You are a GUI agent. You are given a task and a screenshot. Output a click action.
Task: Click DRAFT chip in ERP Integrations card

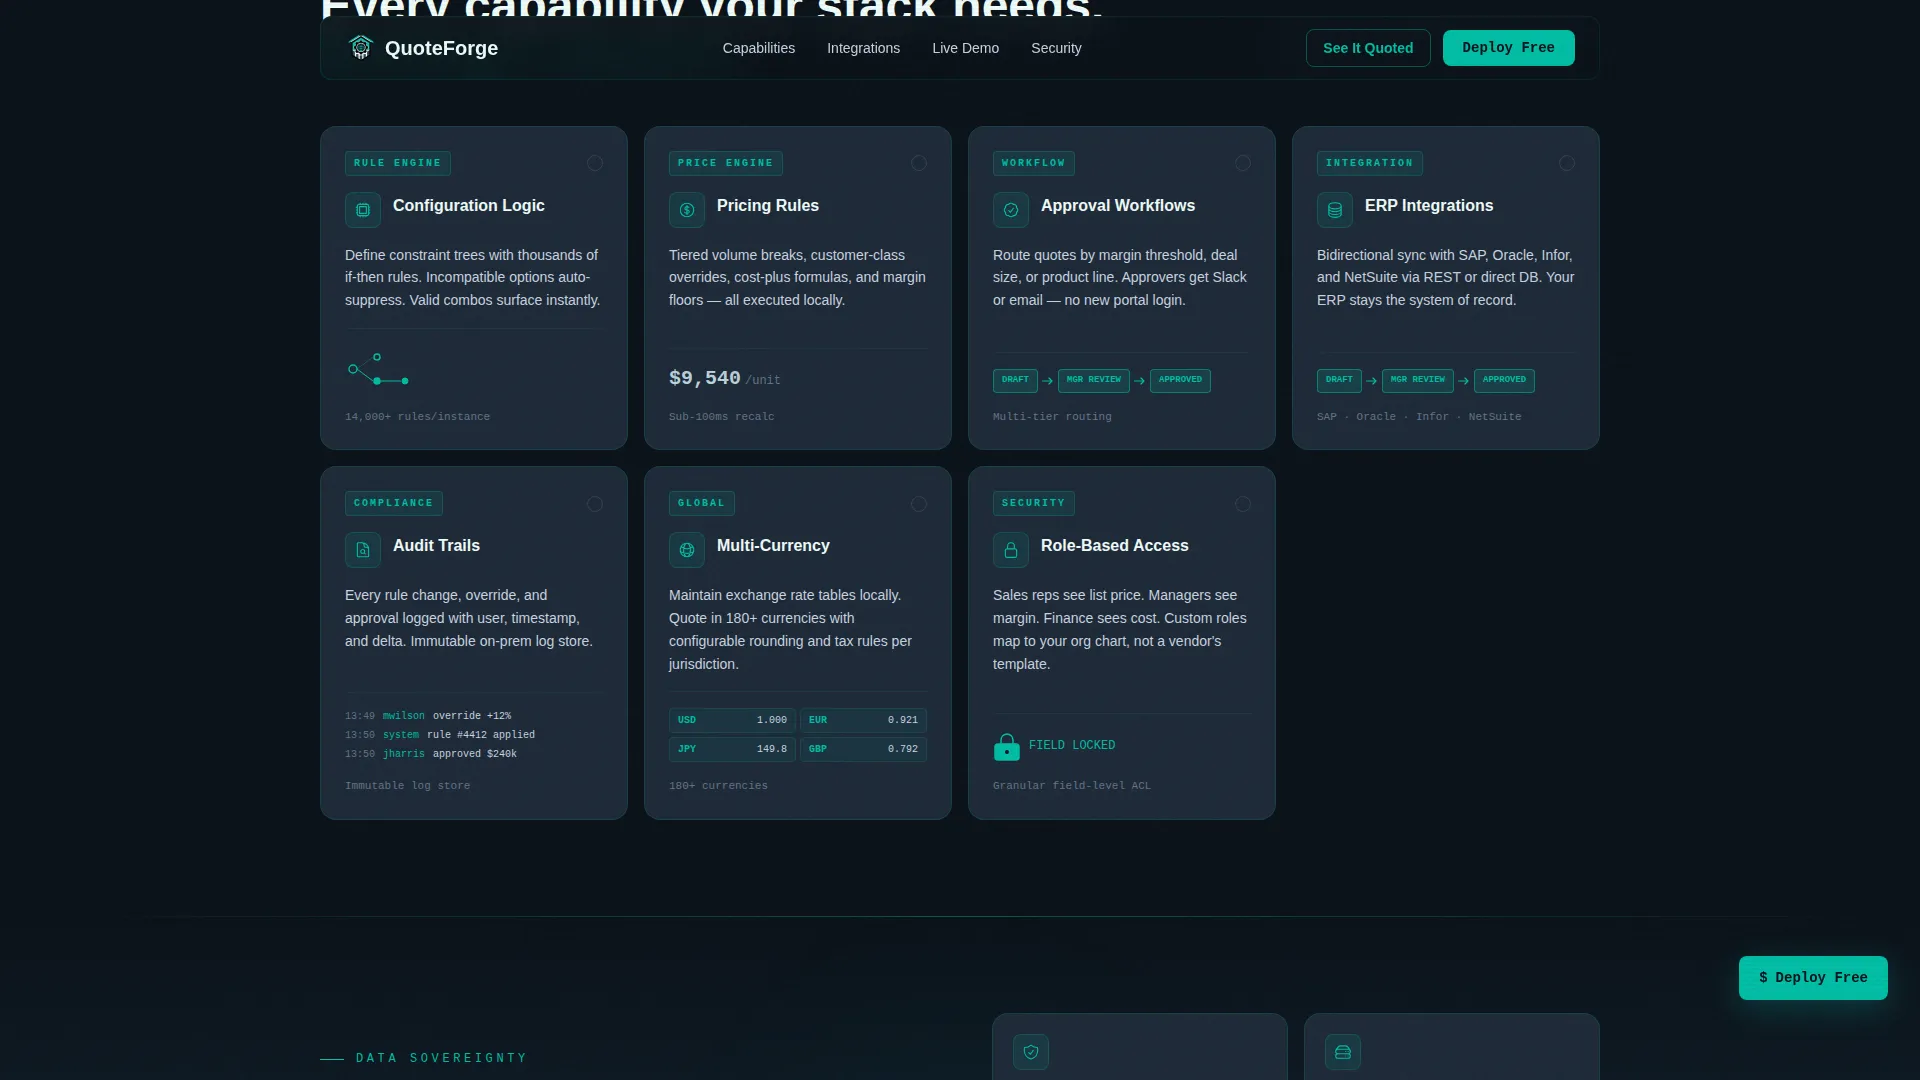coord(1339,380)
